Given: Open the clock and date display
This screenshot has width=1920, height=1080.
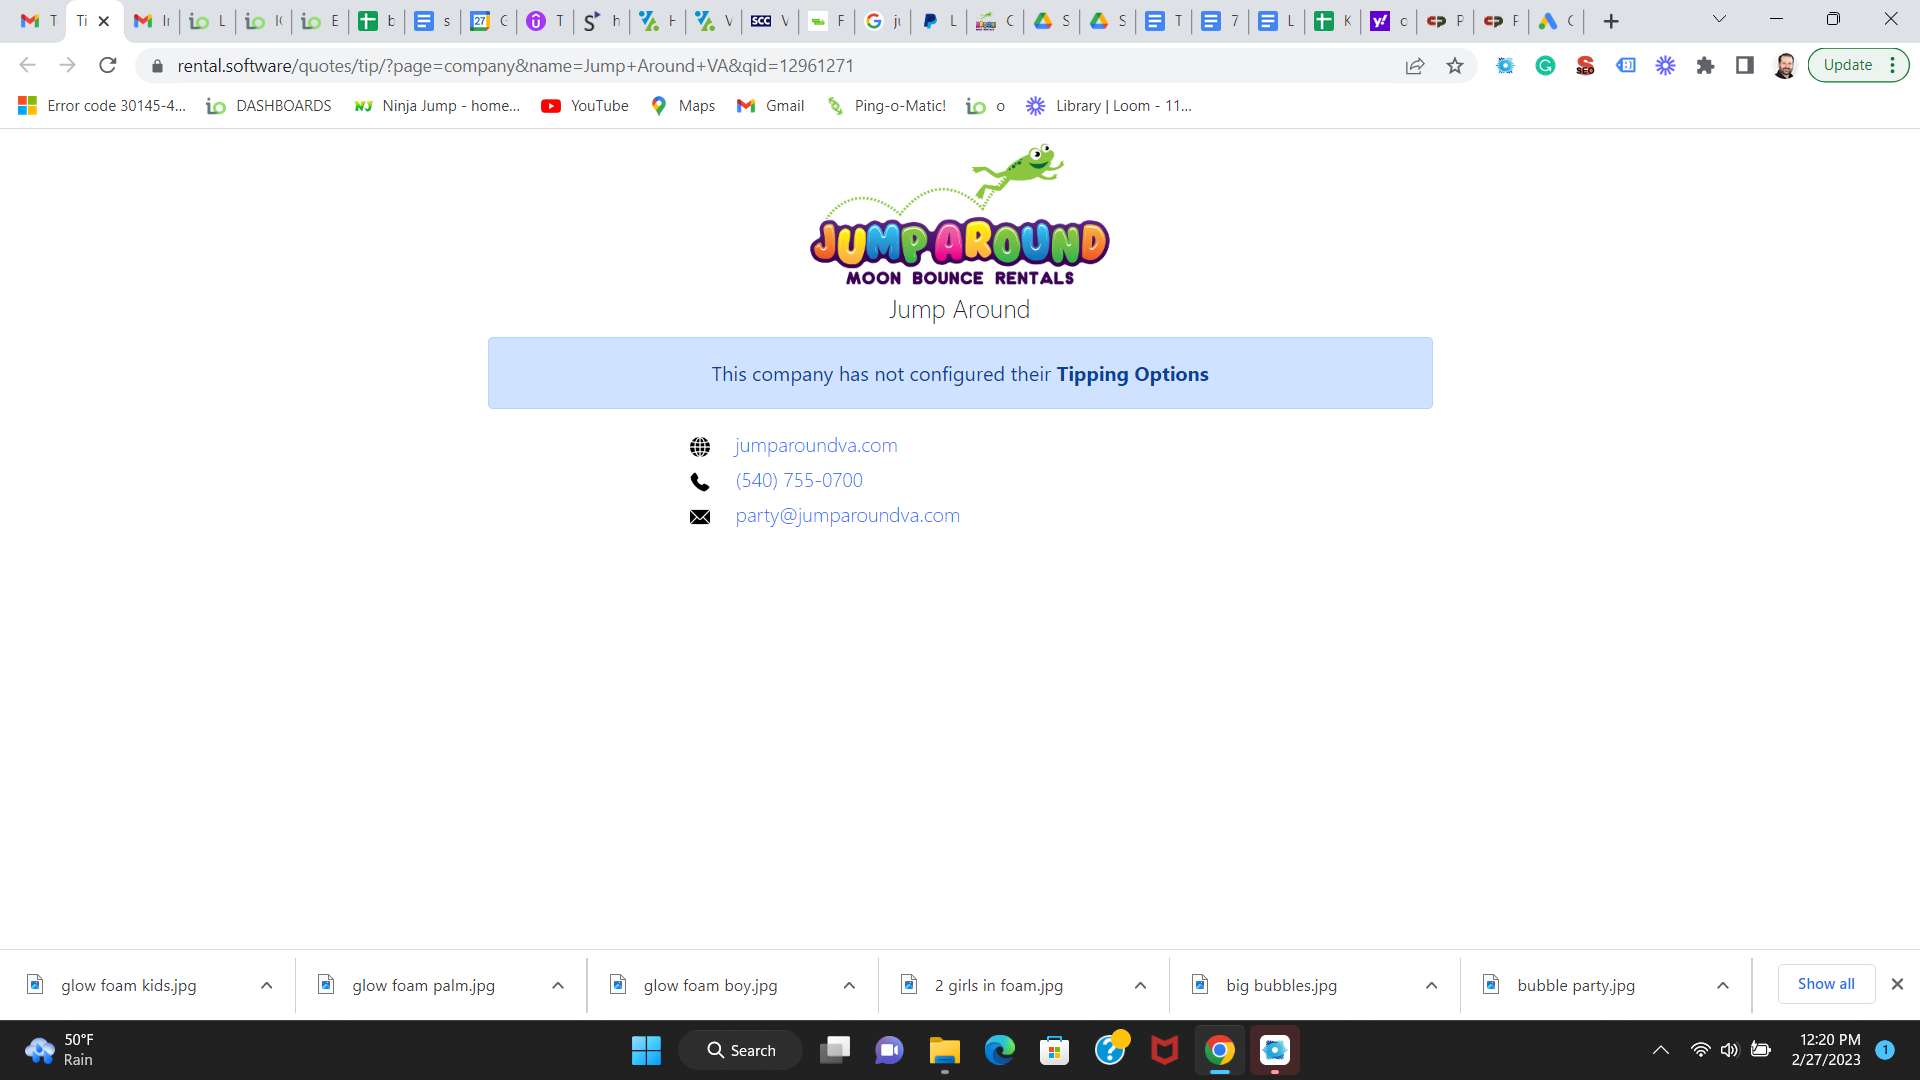Looking at the screenshot, I should point(1826,1050).
